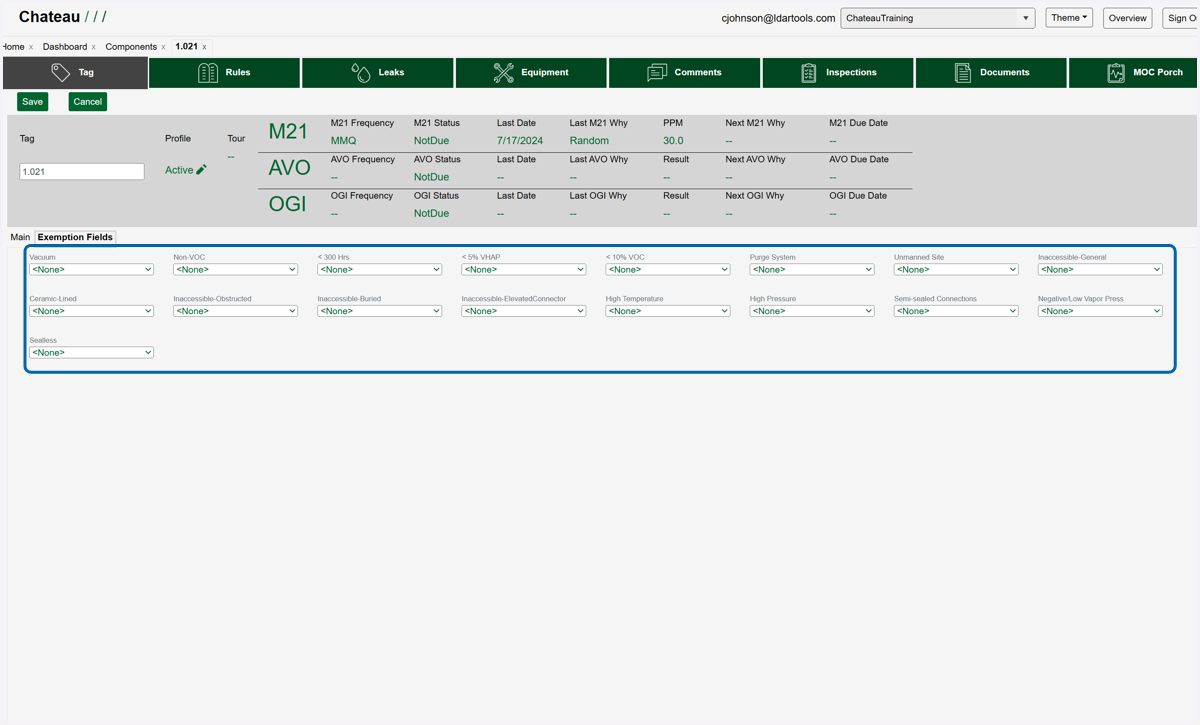Open the Comments section tab
1200x725 pixels.
[x=685, y=73]
